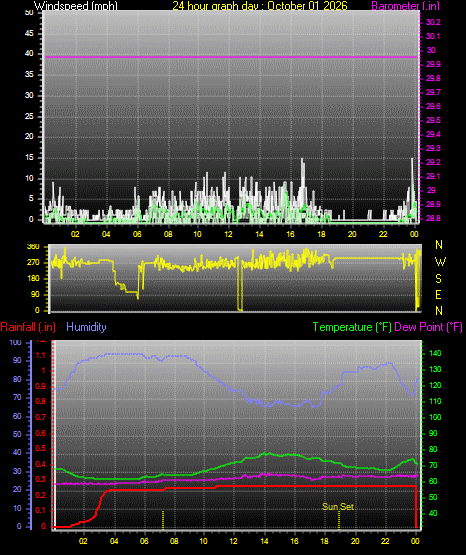Click compass letter "W" beside wind direction graph
Screen dimensions: 466x555
(x=440, y=262)
